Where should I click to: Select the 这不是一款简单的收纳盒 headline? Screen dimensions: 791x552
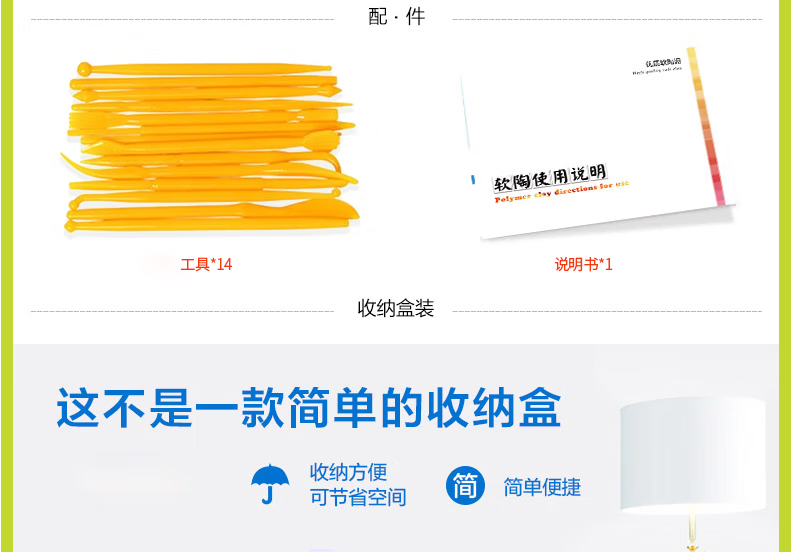(309, 408)
